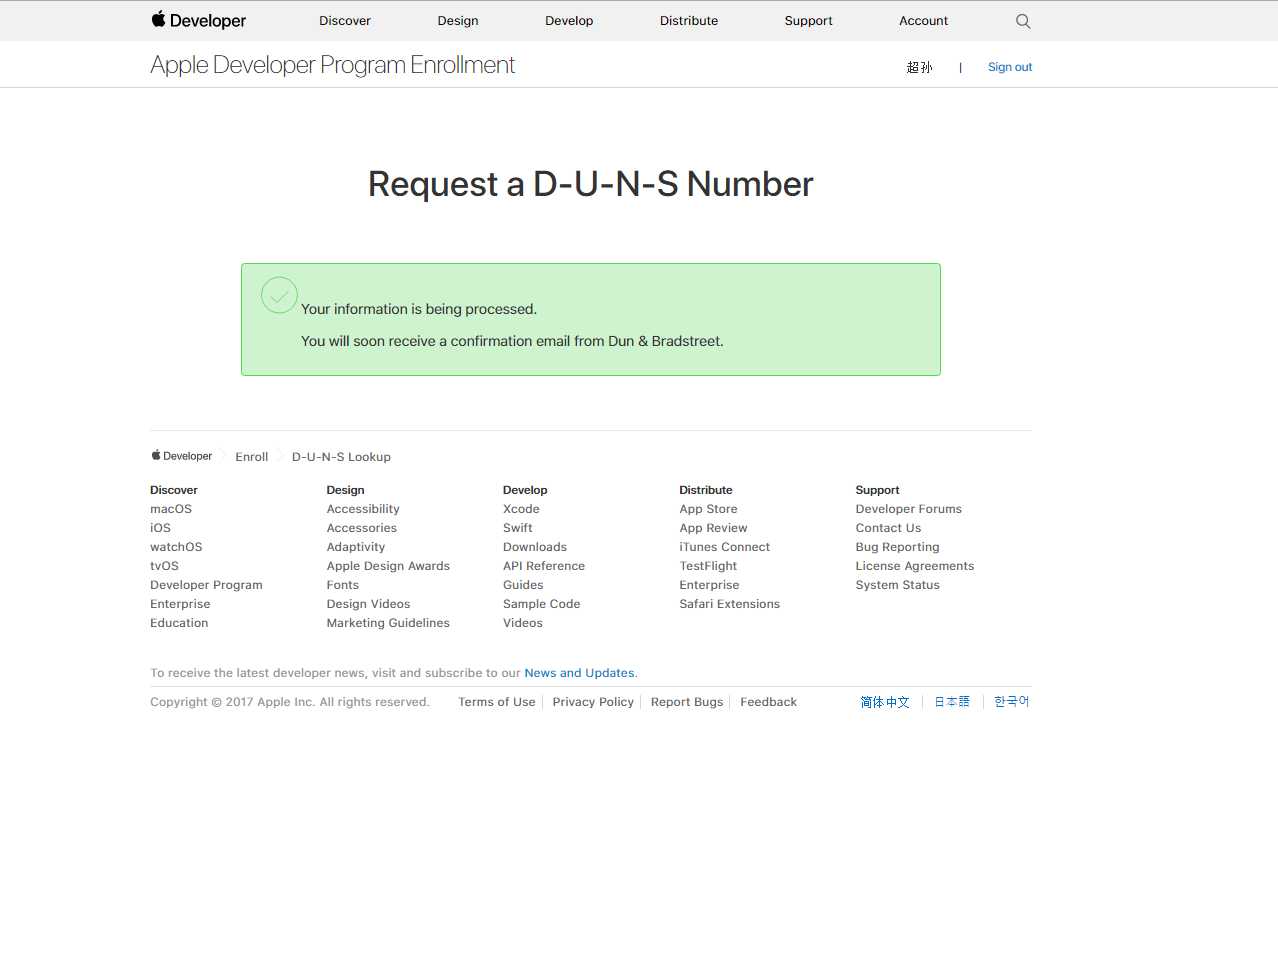This screenshot has height=968, width=1278.
Task: Open the search magnifier icon
Action: (1023, 21)
